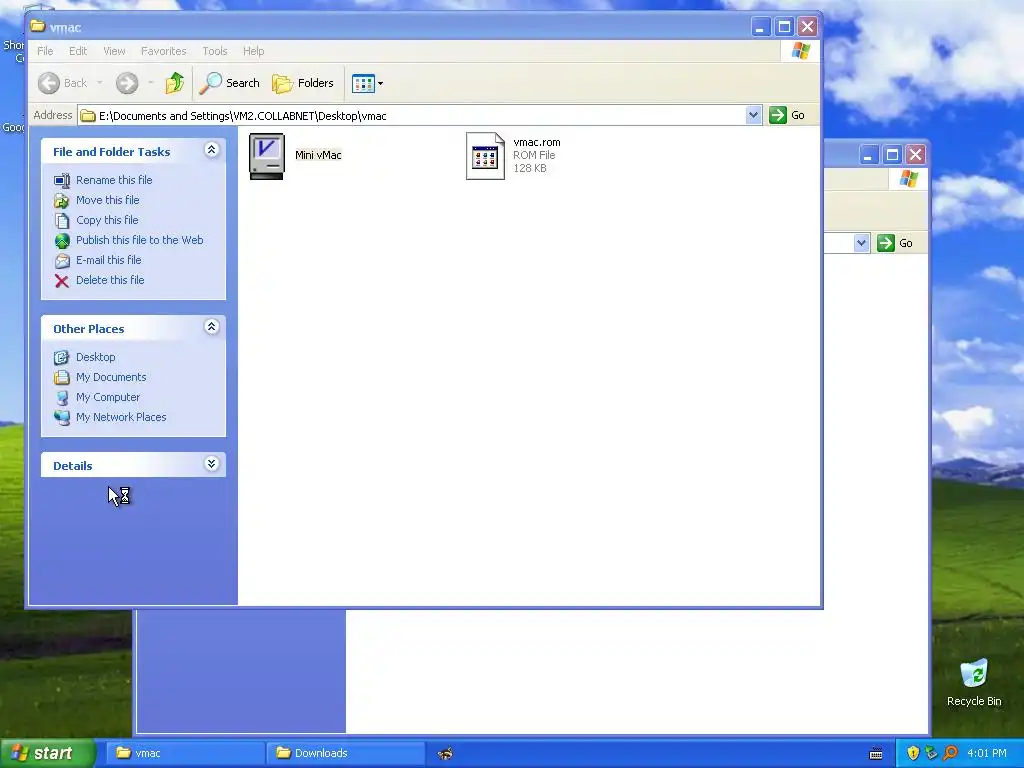Click the Forward navigation arrow
The image size is (1024, 768).
pos(127,83)
